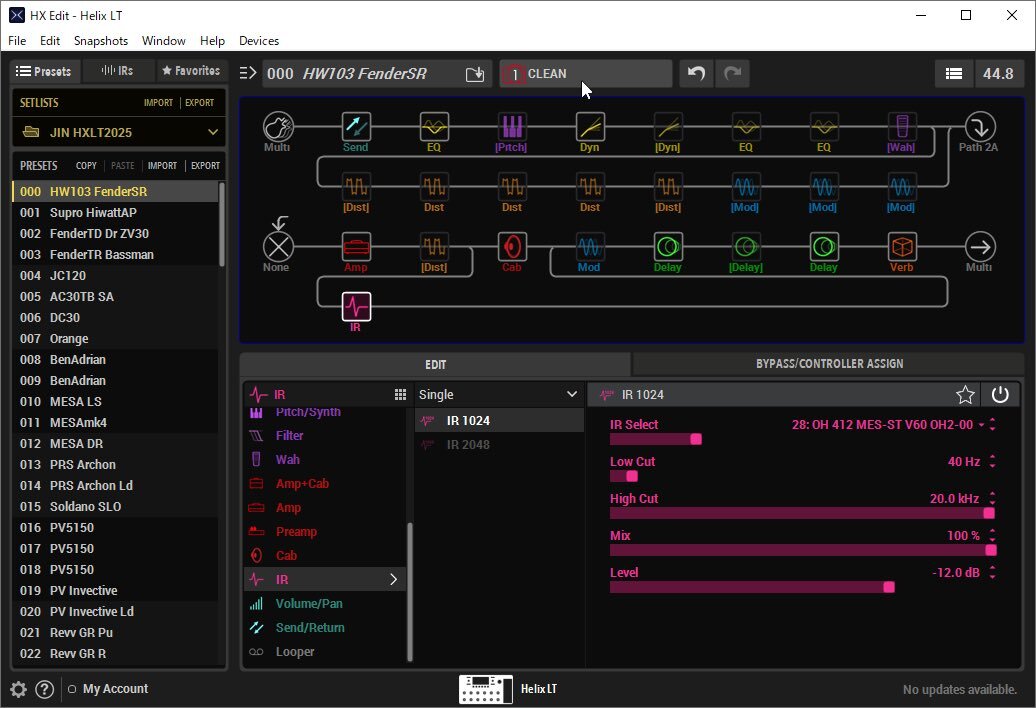Open the Snapshots menu
The image size is (1036, 708).
(101, 41)
